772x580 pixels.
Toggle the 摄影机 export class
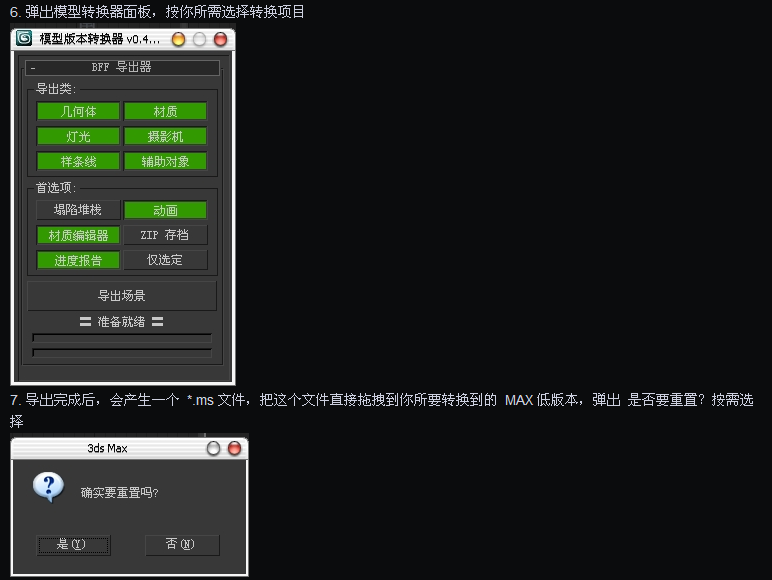tap(165, 136)
